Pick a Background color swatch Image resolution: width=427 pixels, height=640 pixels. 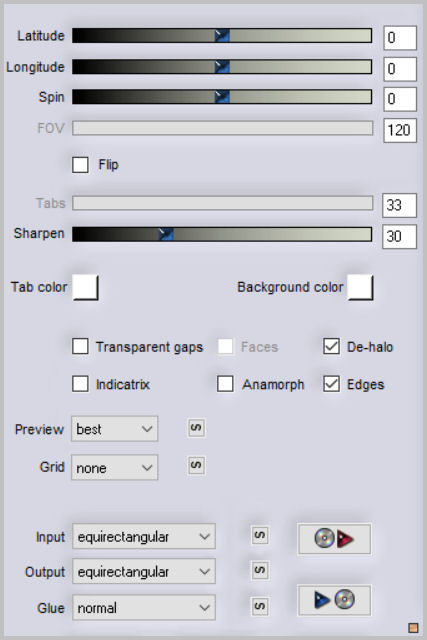360,287
